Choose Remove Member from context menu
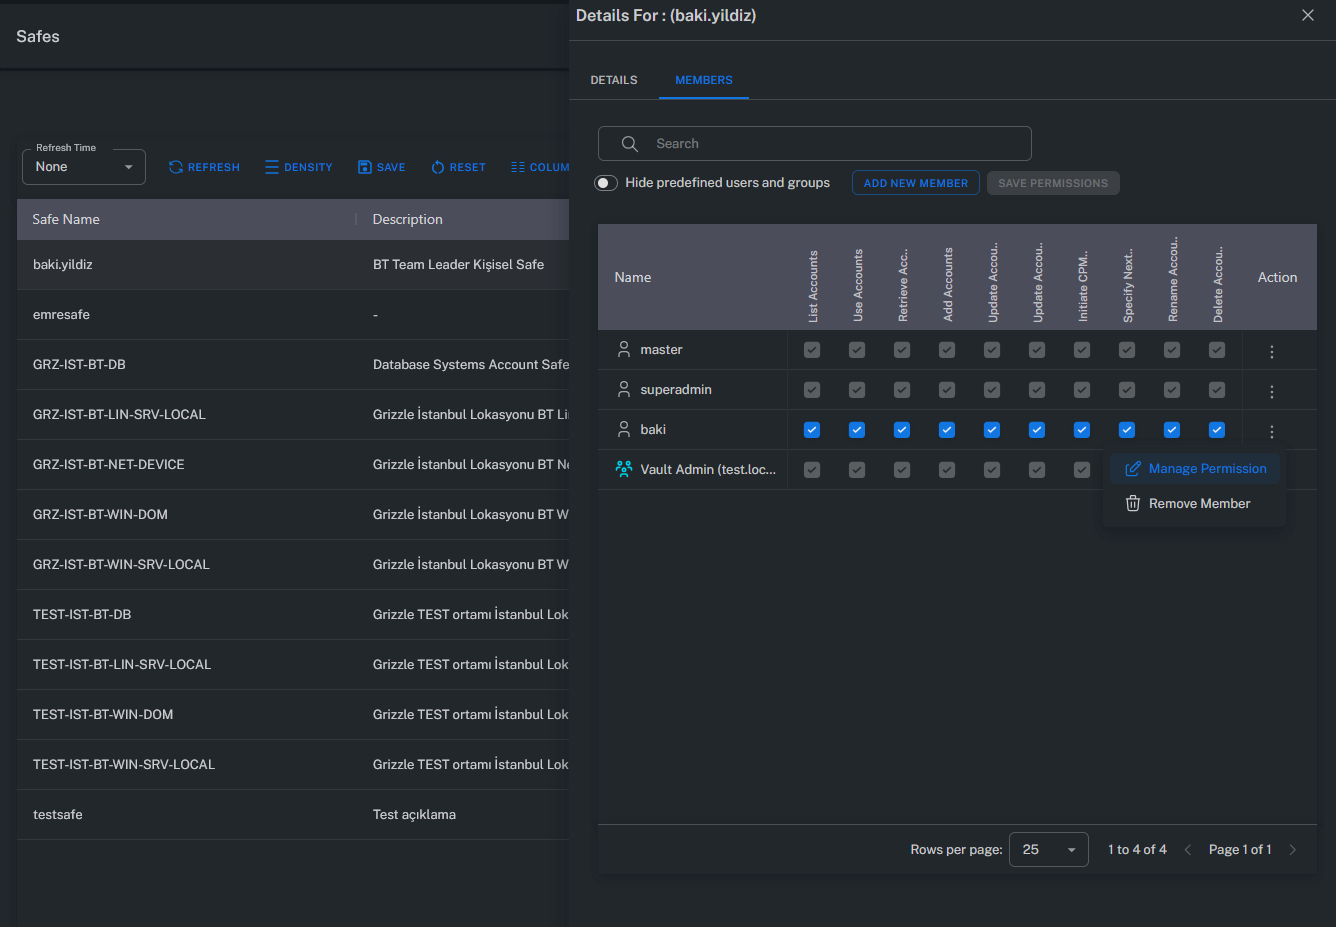The image size is (1336, 927). point(1188,504)
